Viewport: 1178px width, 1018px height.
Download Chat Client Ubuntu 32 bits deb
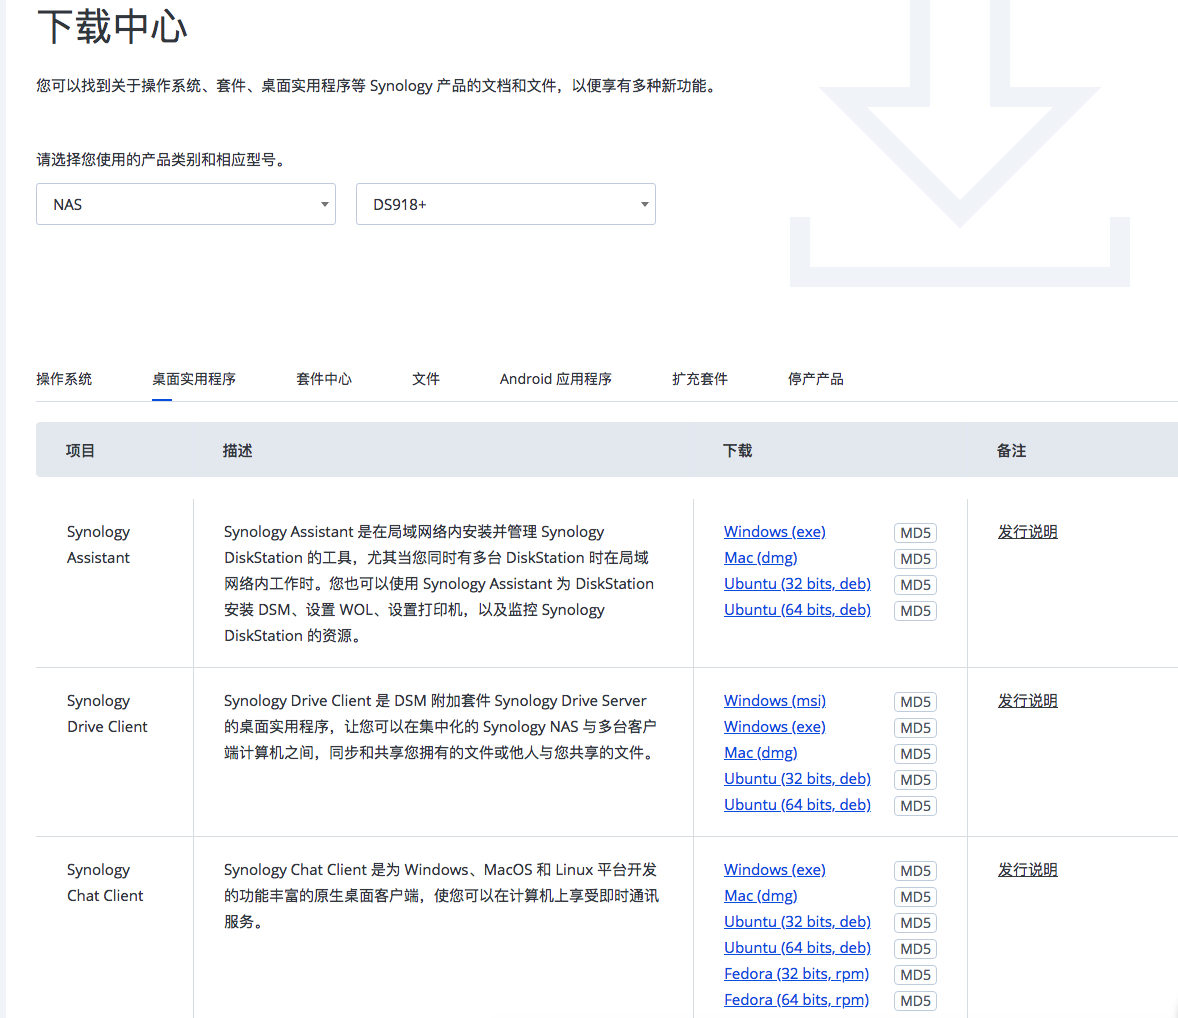pyautogui.click(x=797, y=922)
